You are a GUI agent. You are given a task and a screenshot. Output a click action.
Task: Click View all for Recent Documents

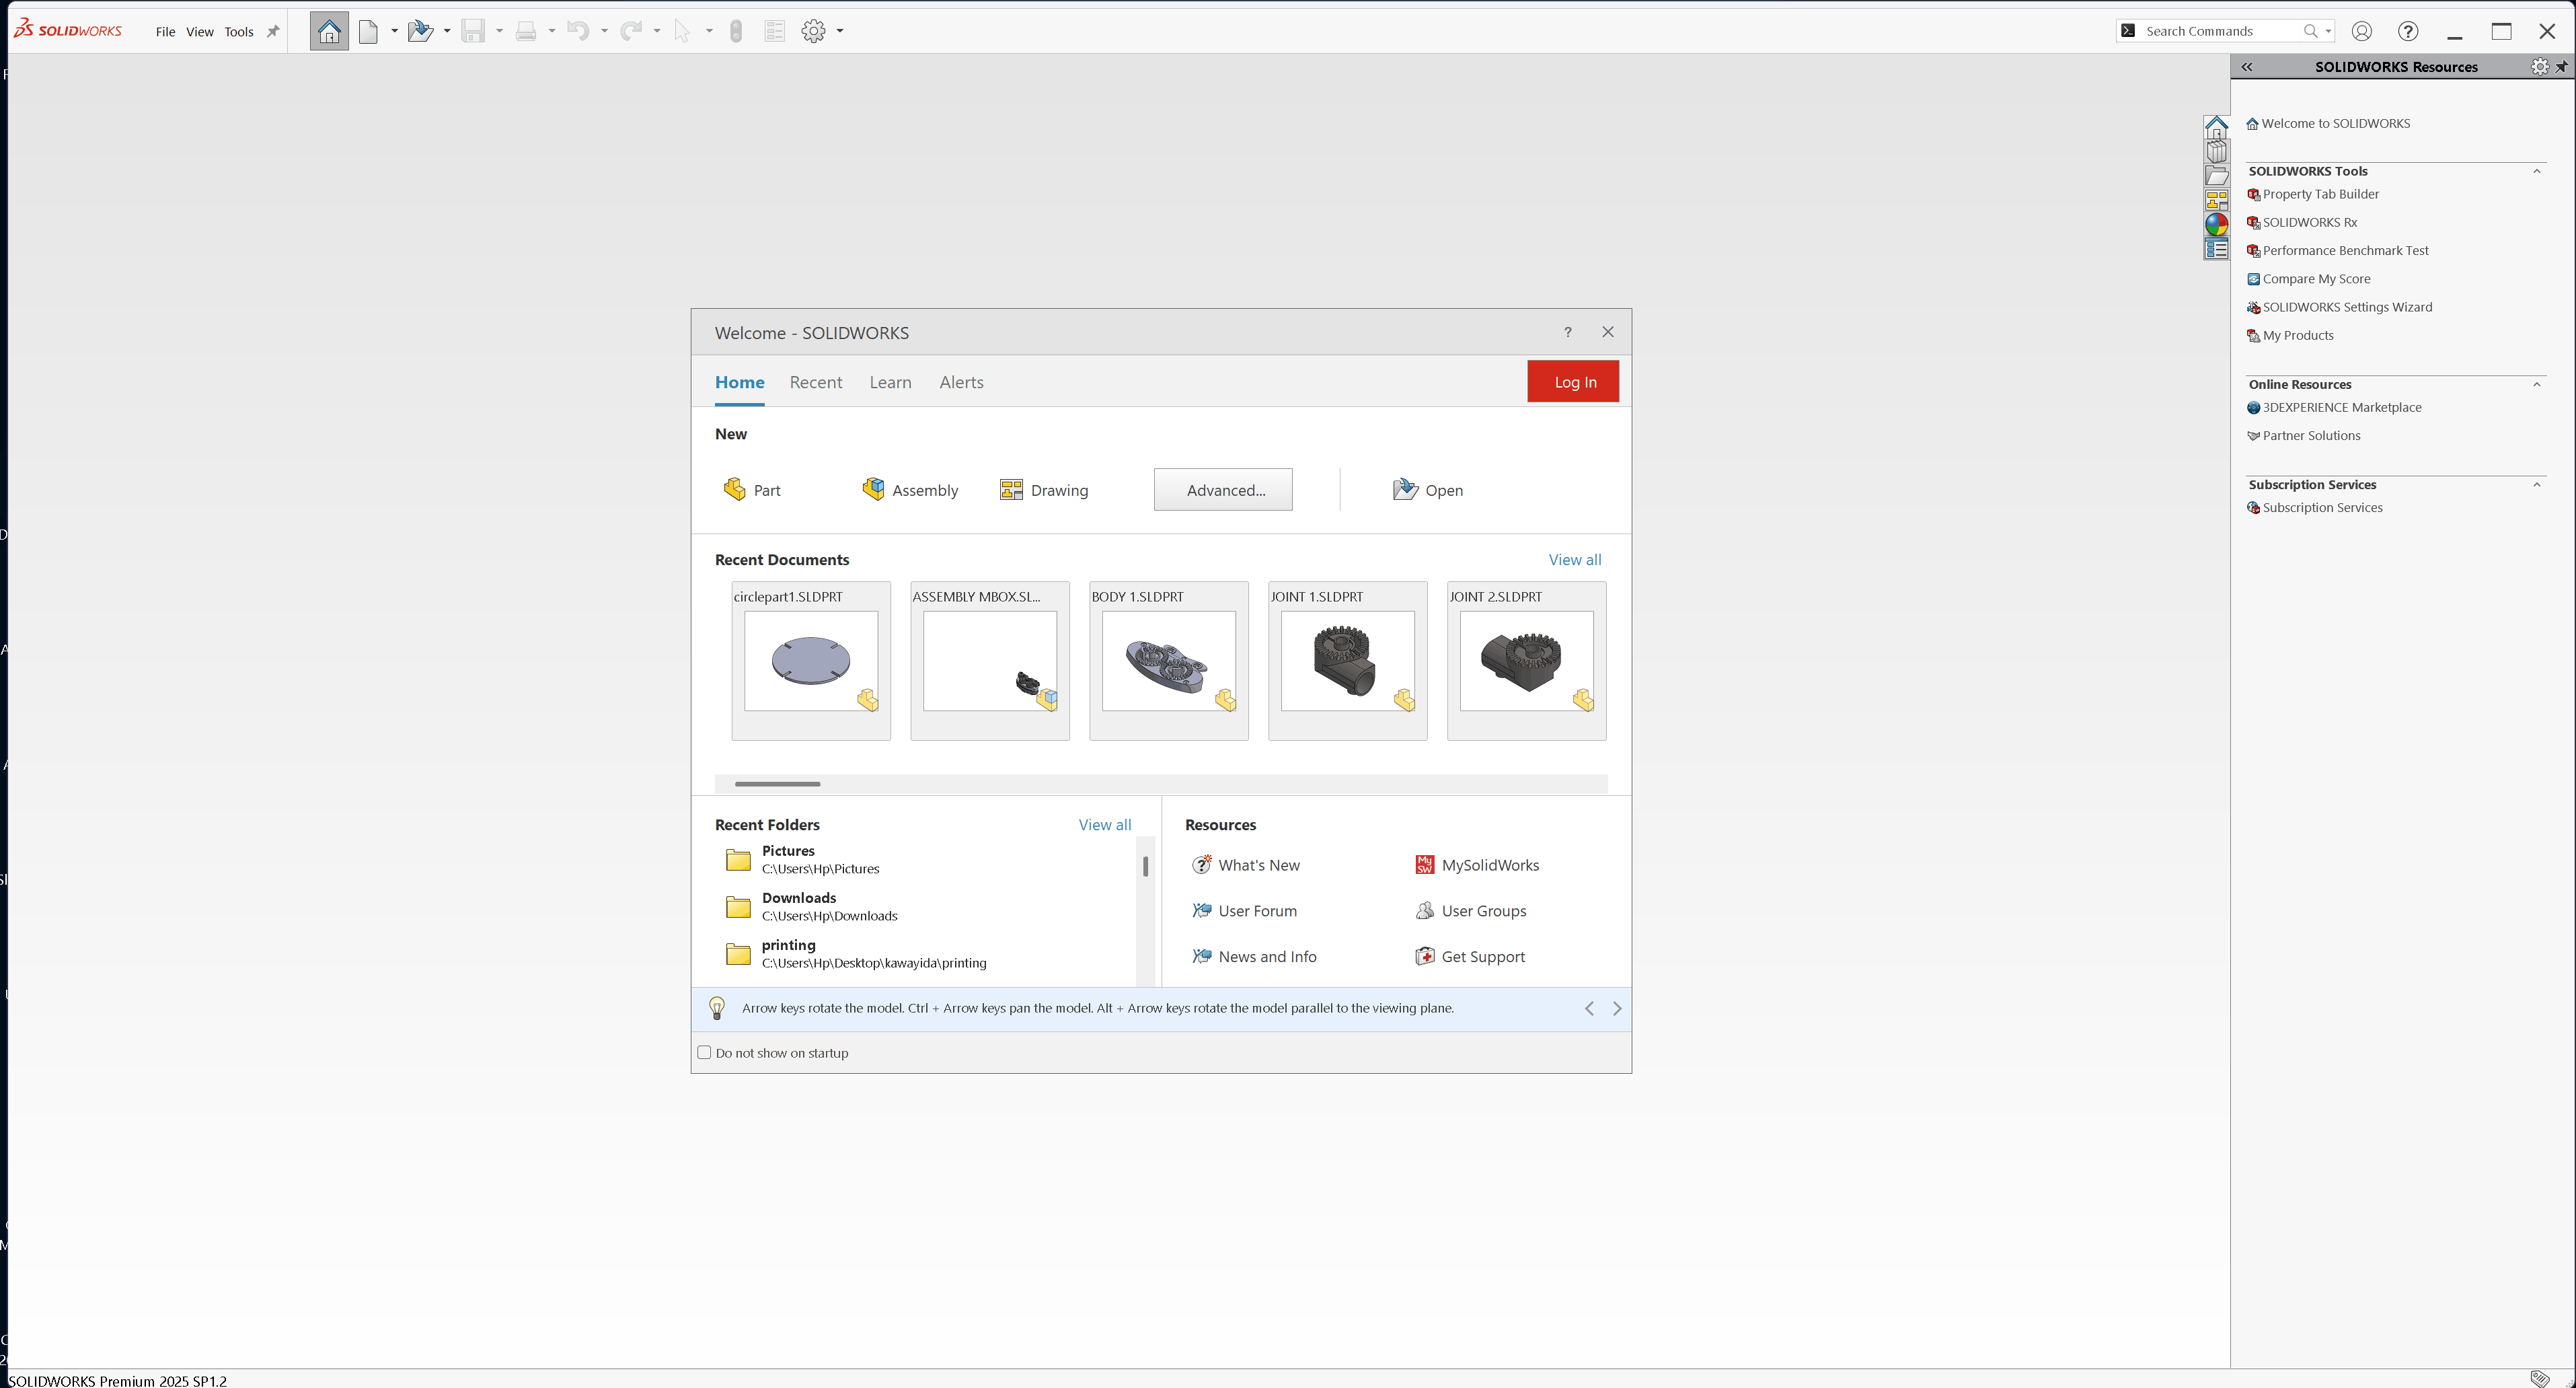[x=1574, y=560]
